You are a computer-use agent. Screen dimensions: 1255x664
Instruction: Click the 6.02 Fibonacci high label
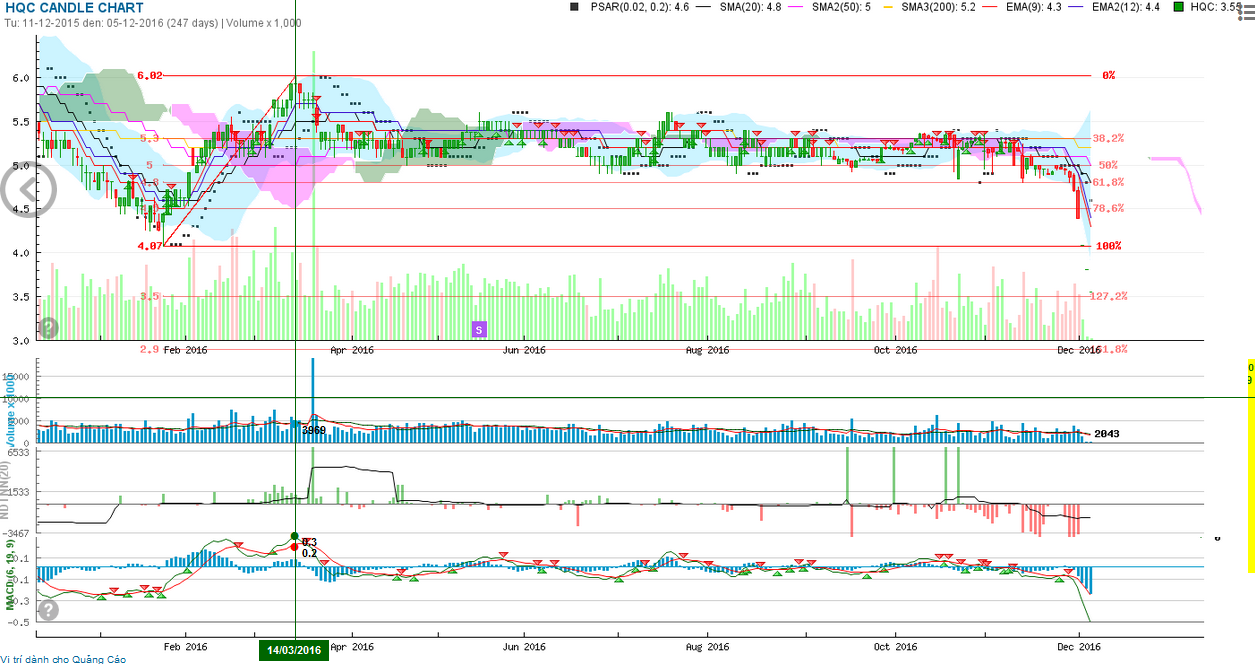click(x=150, y=75)
